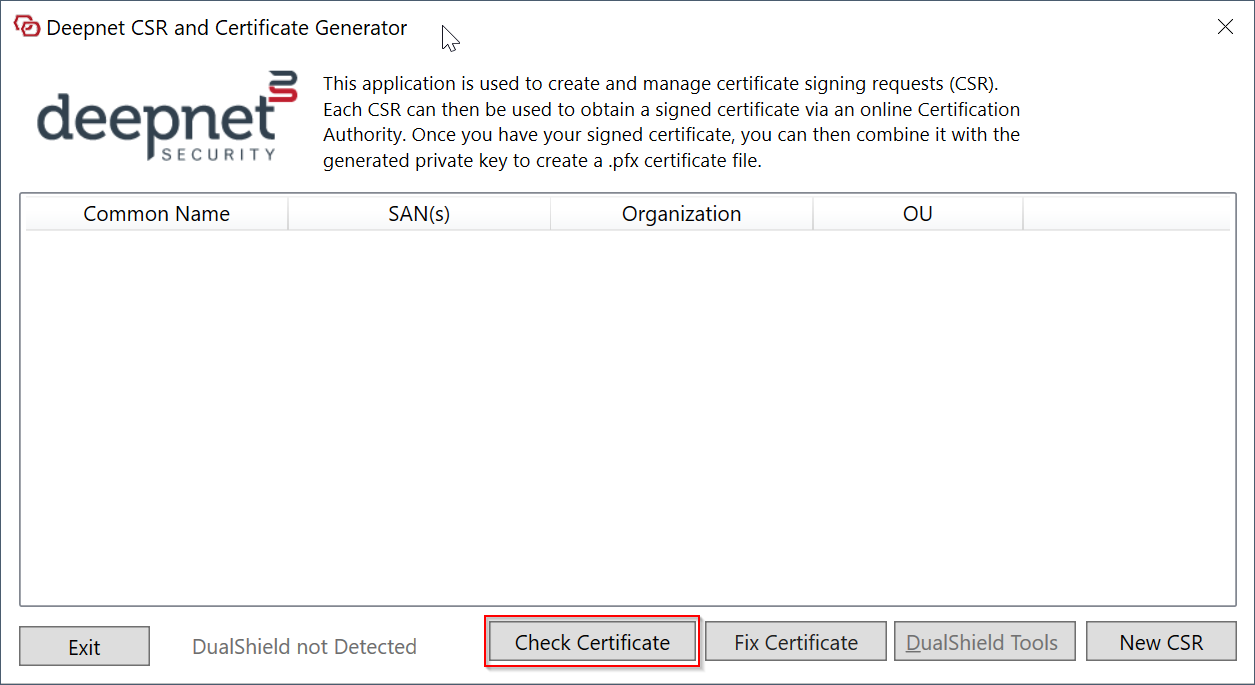The width and height of the screenshot is (1255, 685).
Task: Click the window title text in title bar
Action: (x=227, y=28)
